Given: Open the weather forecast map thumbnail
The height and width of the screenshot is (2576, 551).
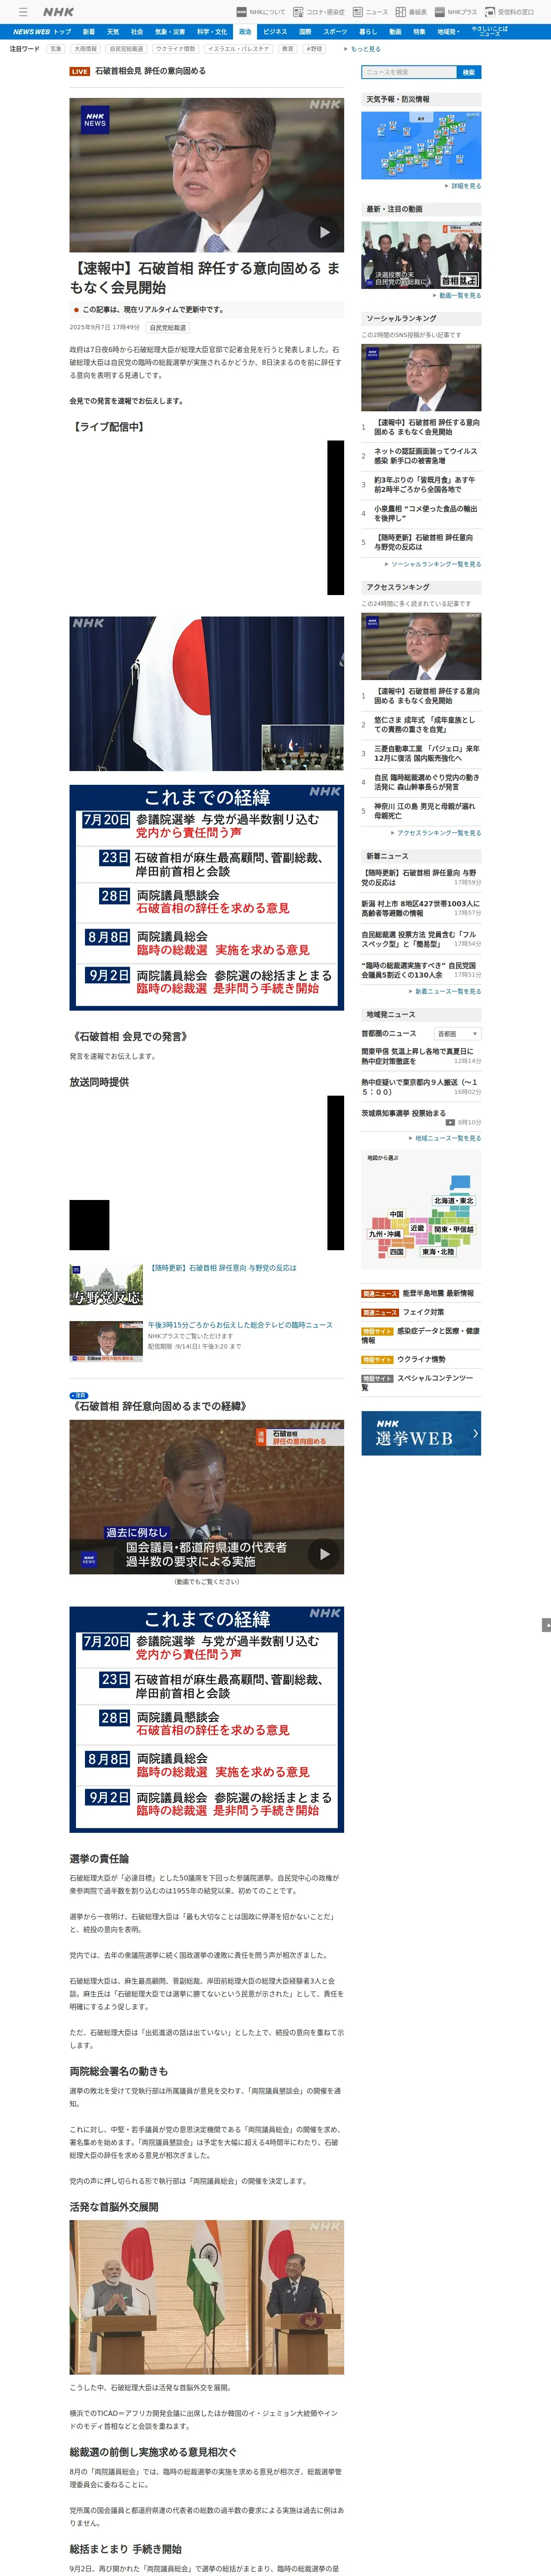Looking at the screenshot, I should coord(421,145).
